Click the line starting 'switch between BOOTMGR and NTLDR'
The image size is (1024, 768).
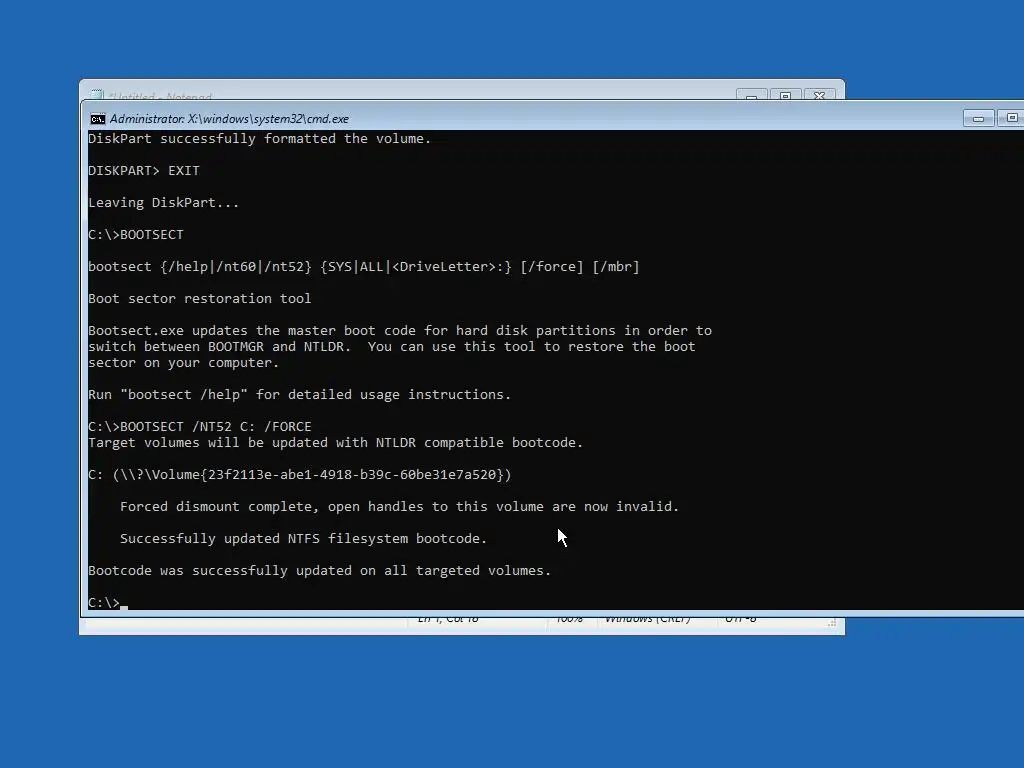(392, 347)
